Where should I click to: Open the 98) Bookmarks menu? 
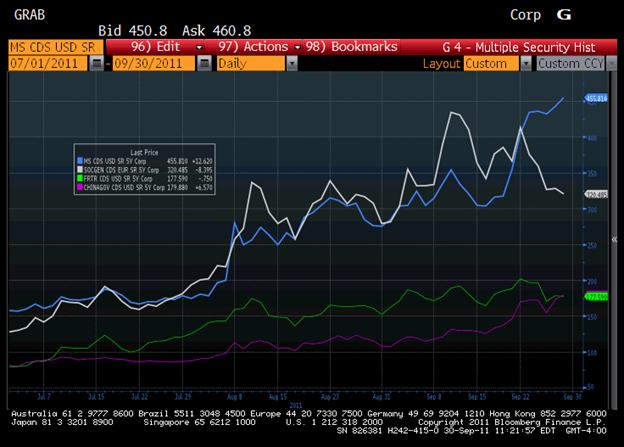click(351, 47)
